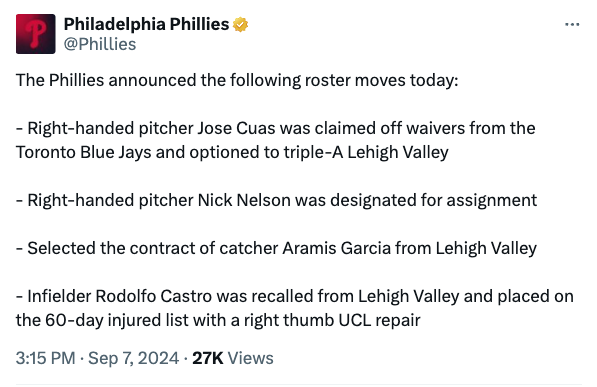Click the 27K view count number
The height and width of the screenshot is (387, 597).
(x=208, y=358)
